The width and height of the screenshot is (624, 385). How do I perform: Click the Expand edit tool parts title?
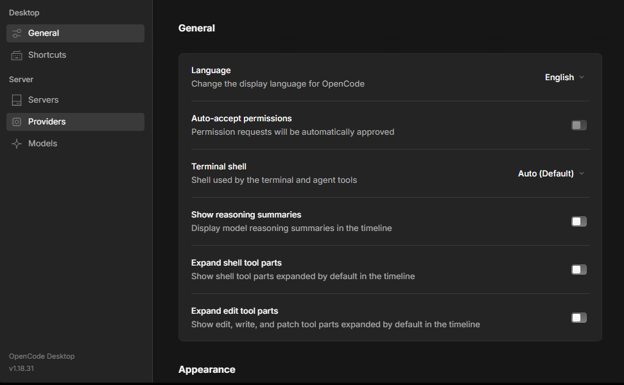pos(234,311)
